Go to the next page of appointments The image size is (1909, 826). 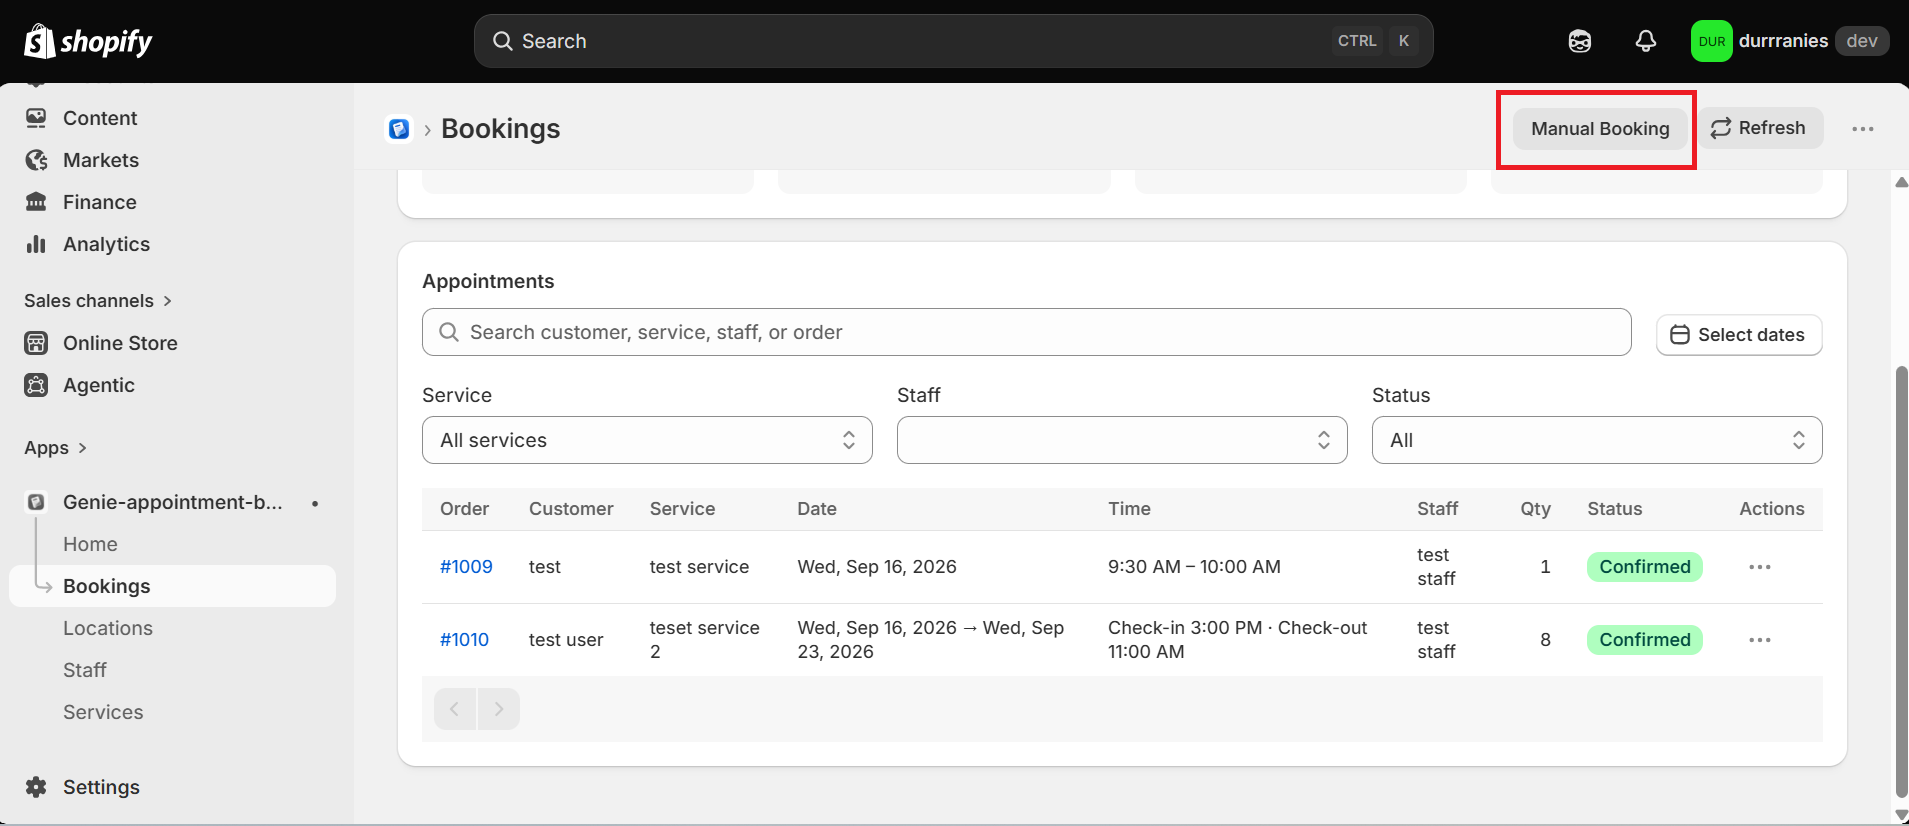(499, 709)
